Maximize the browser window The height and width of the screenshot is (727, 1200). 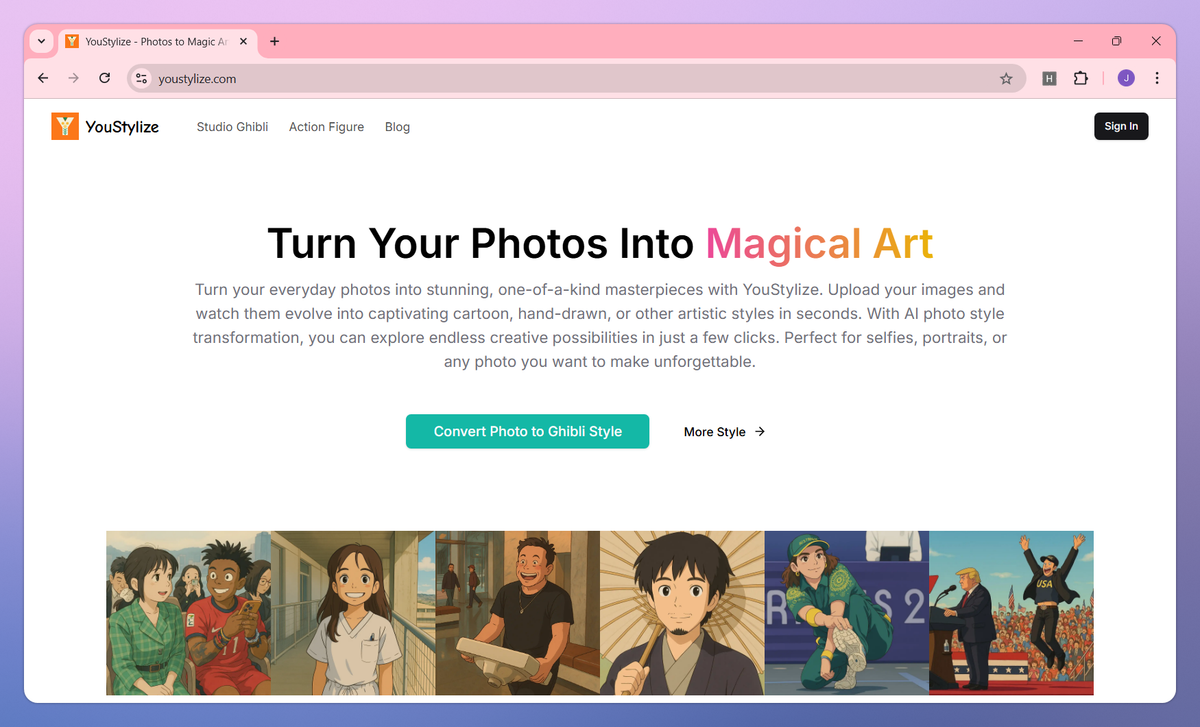click(1117, 41)
